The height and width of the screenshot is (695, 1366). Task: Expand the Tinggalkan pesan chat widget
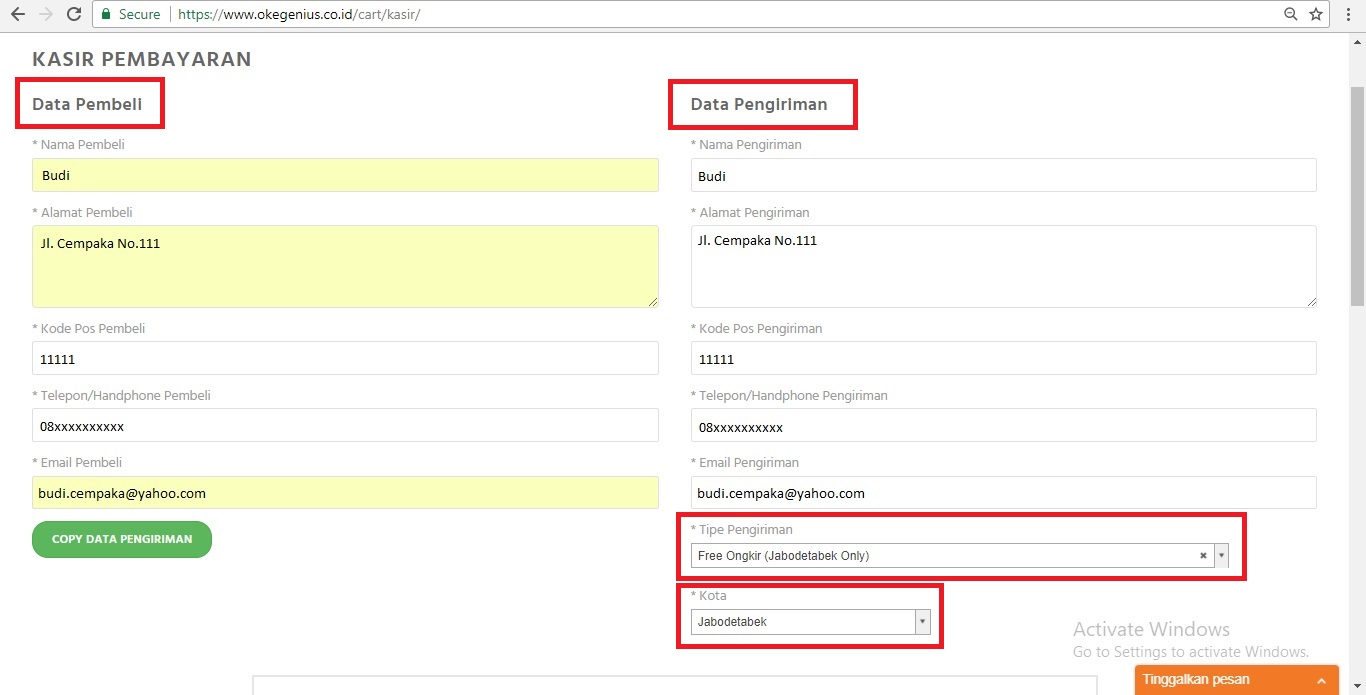click(1236, 680)
